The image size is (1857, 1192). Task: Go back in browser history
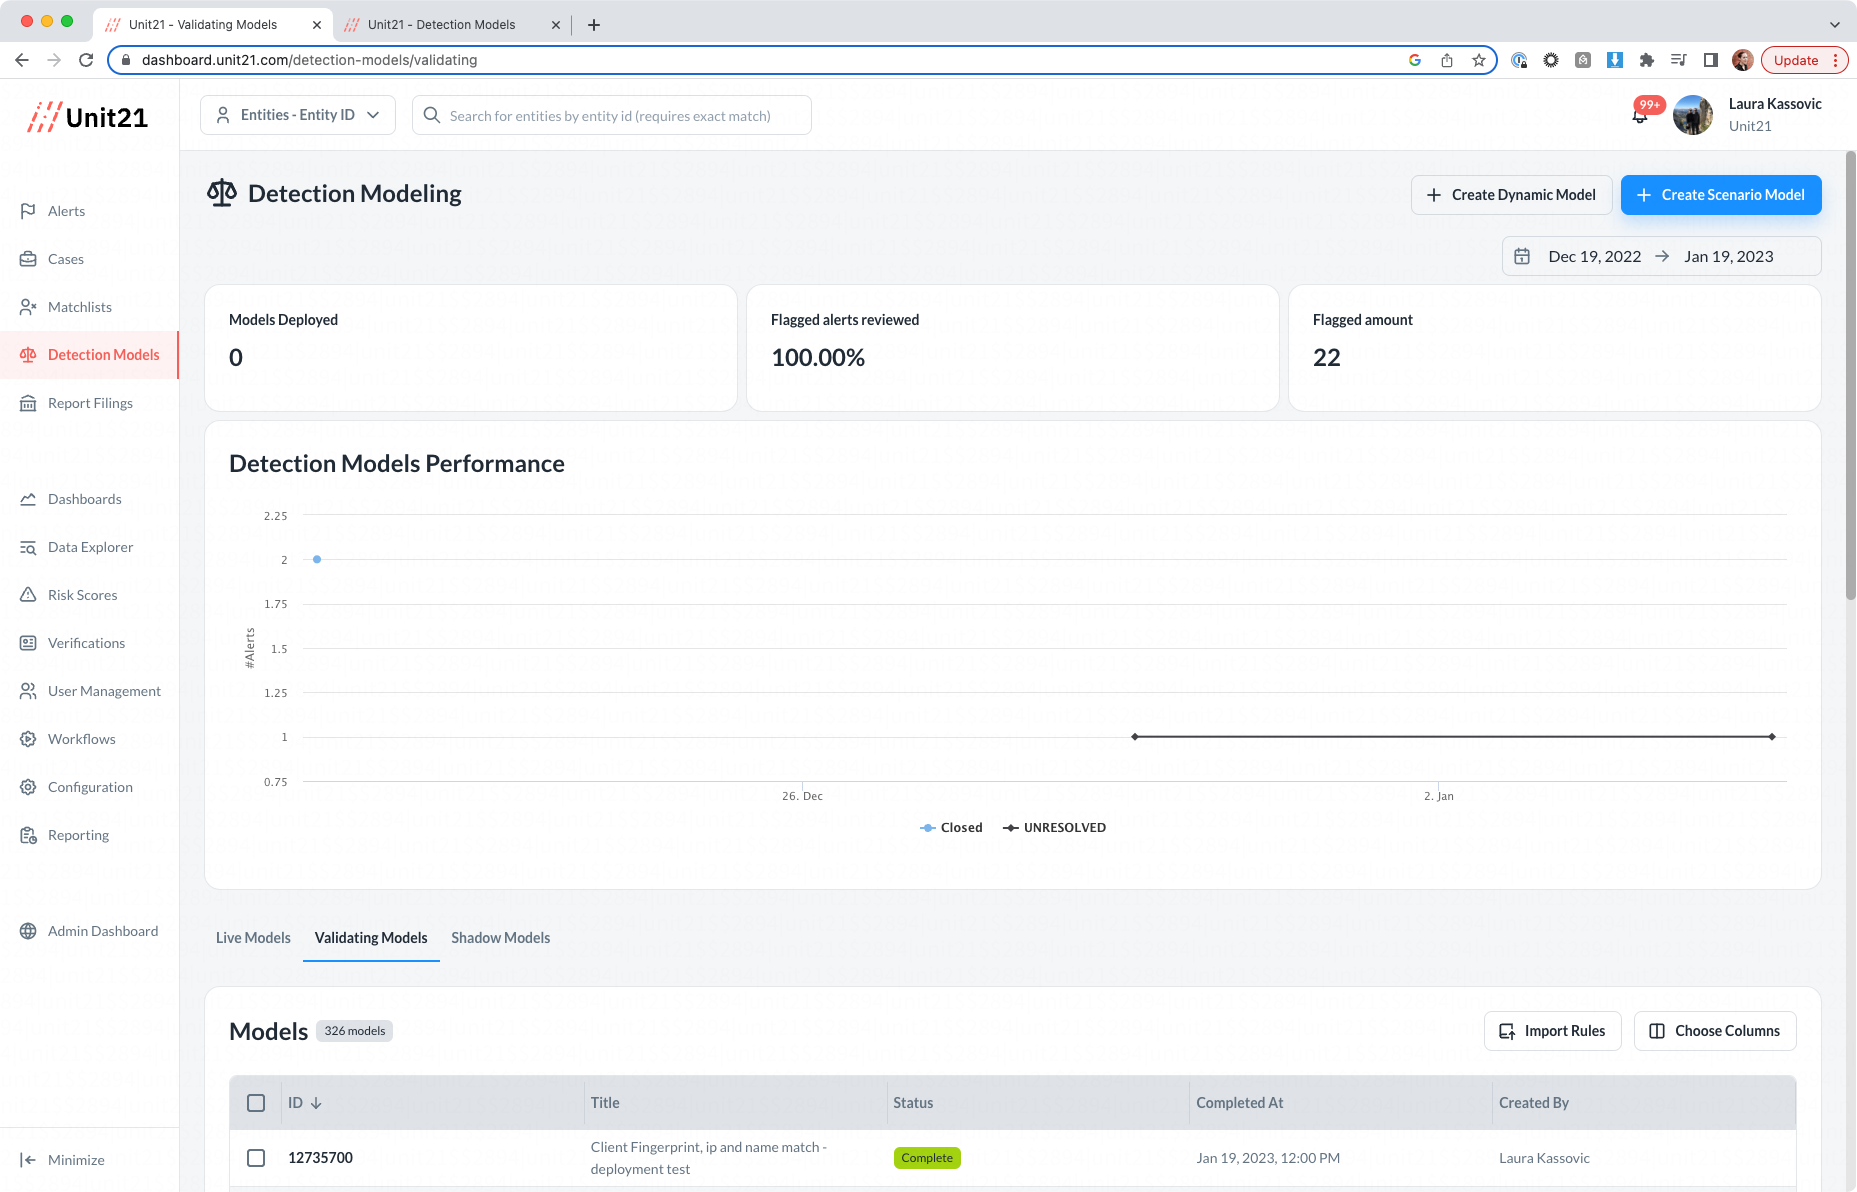[22, 60]
